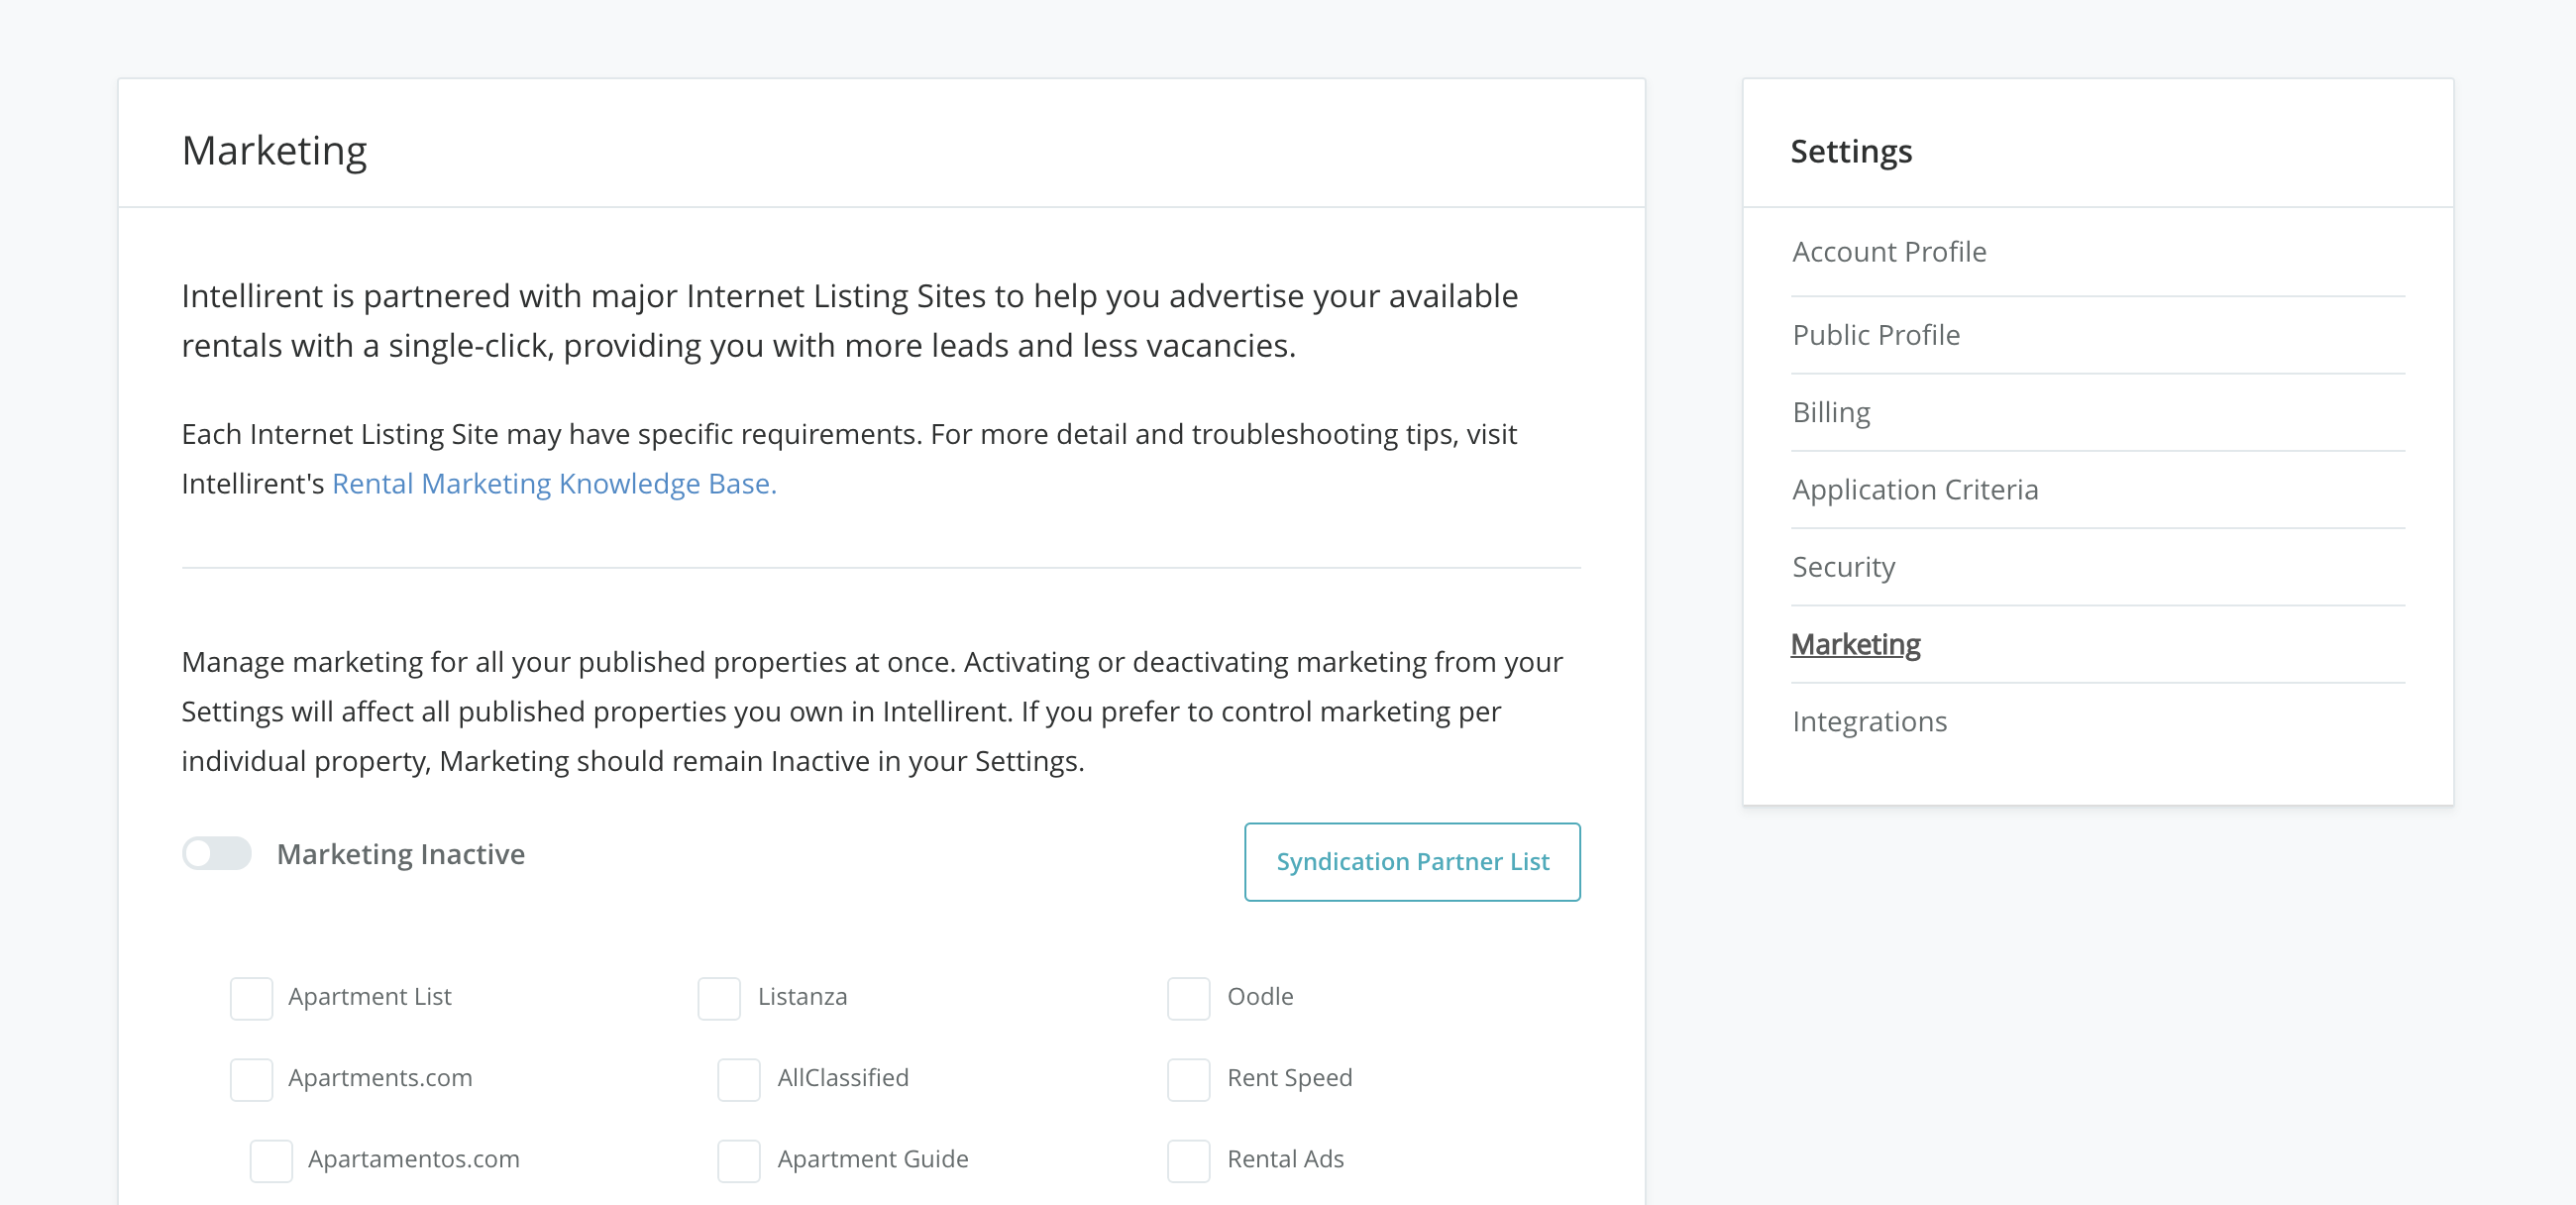Tick the Rent Speed checkbox

1188,1078
